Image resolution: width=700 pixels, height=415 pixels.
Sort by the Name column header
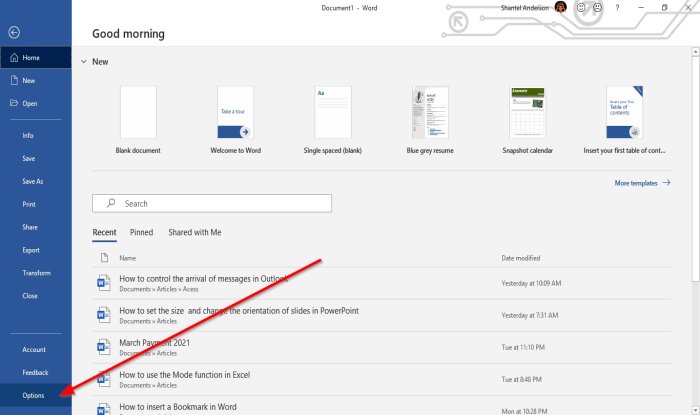(128, 258)
